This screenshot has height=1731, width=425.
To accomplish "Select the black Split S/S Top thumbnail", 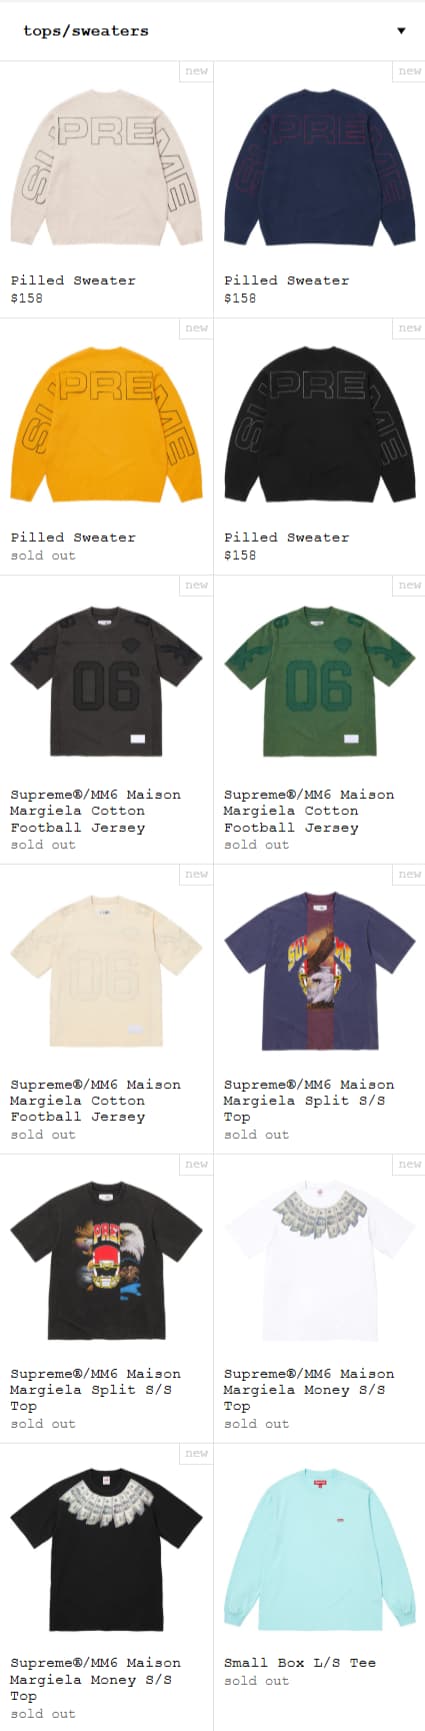I will 106,1260.
